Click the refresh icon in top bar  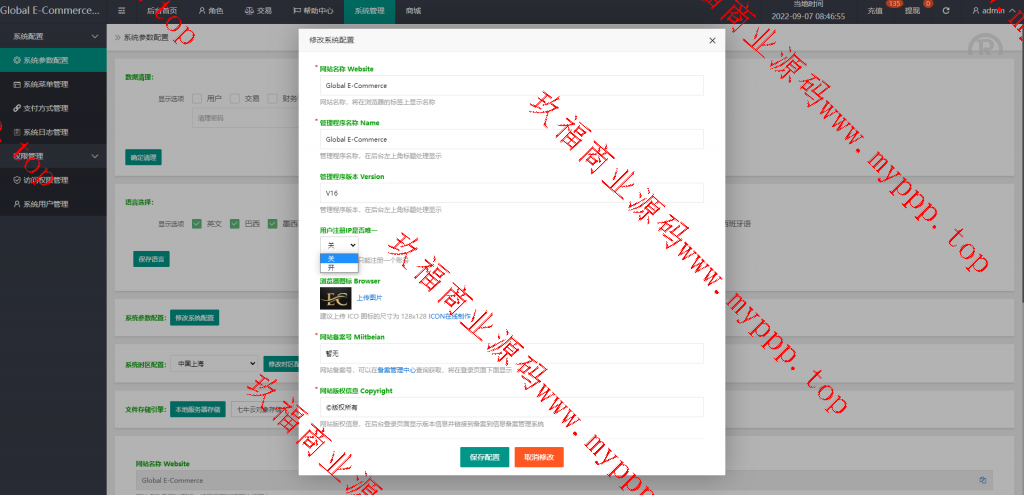945,11
